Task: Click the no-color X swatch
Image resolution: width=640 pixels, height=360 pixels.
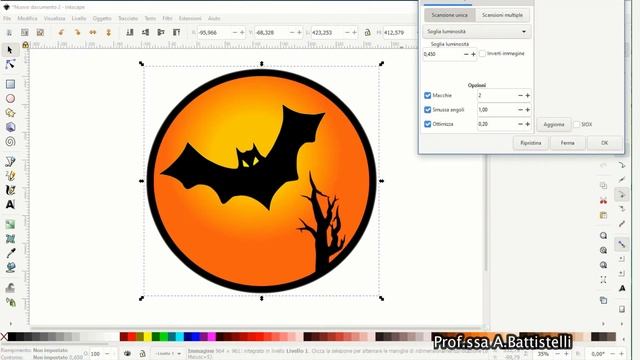Action: pos(4,336)
